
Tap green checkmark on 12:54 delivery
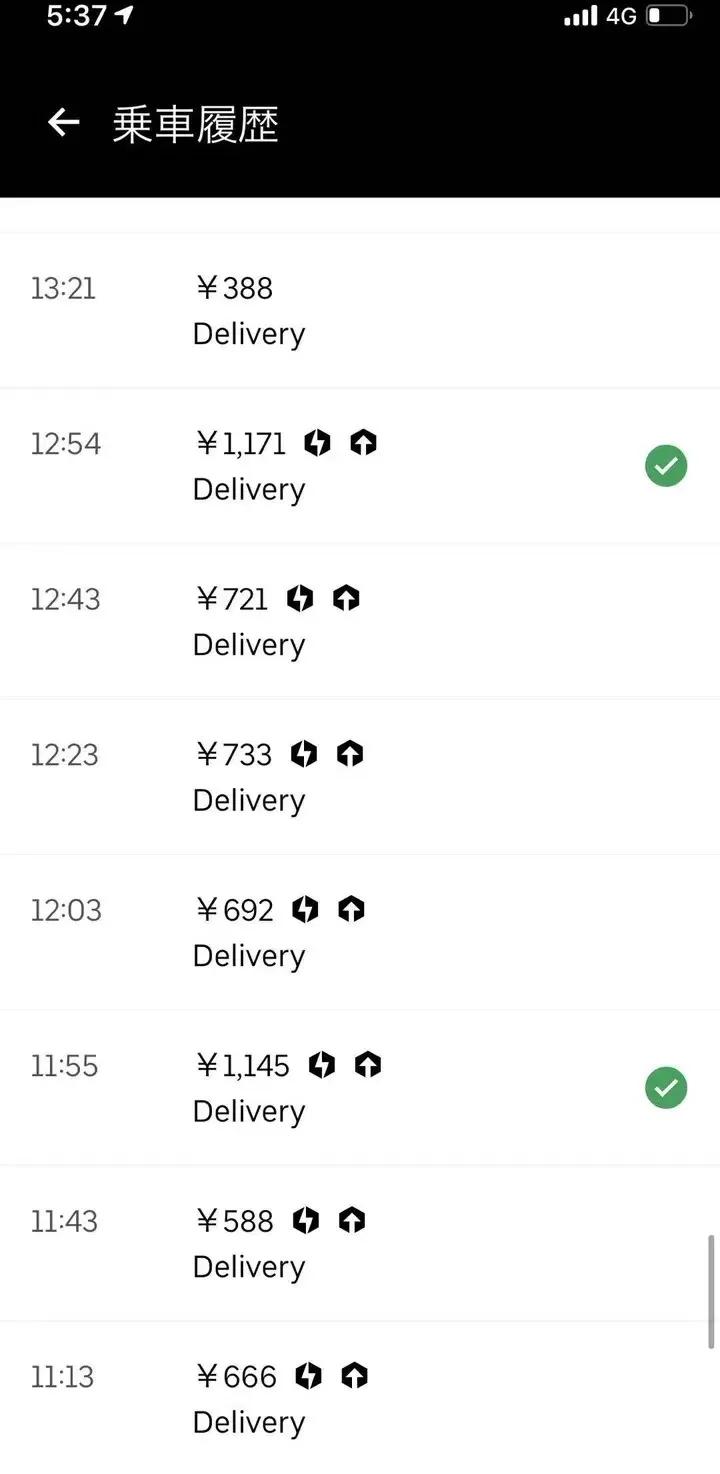666,466
